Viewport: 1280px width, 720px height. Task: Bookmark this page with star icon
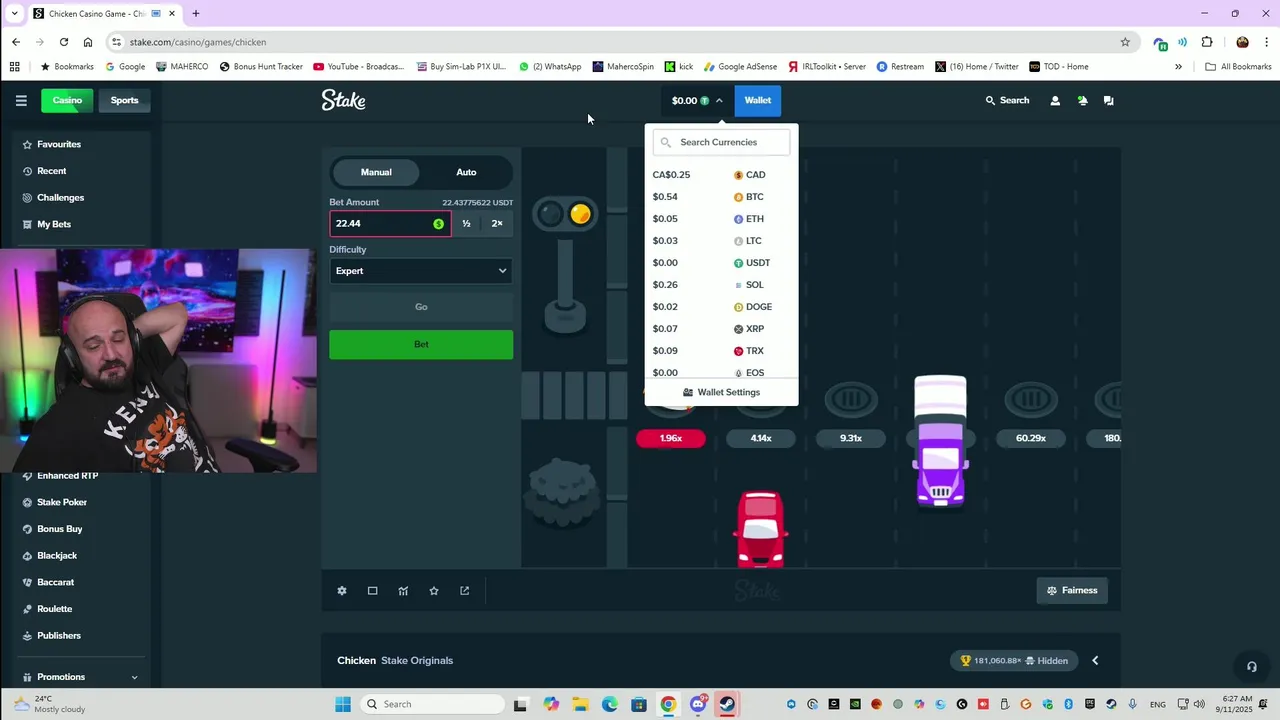pos(1125,42)
